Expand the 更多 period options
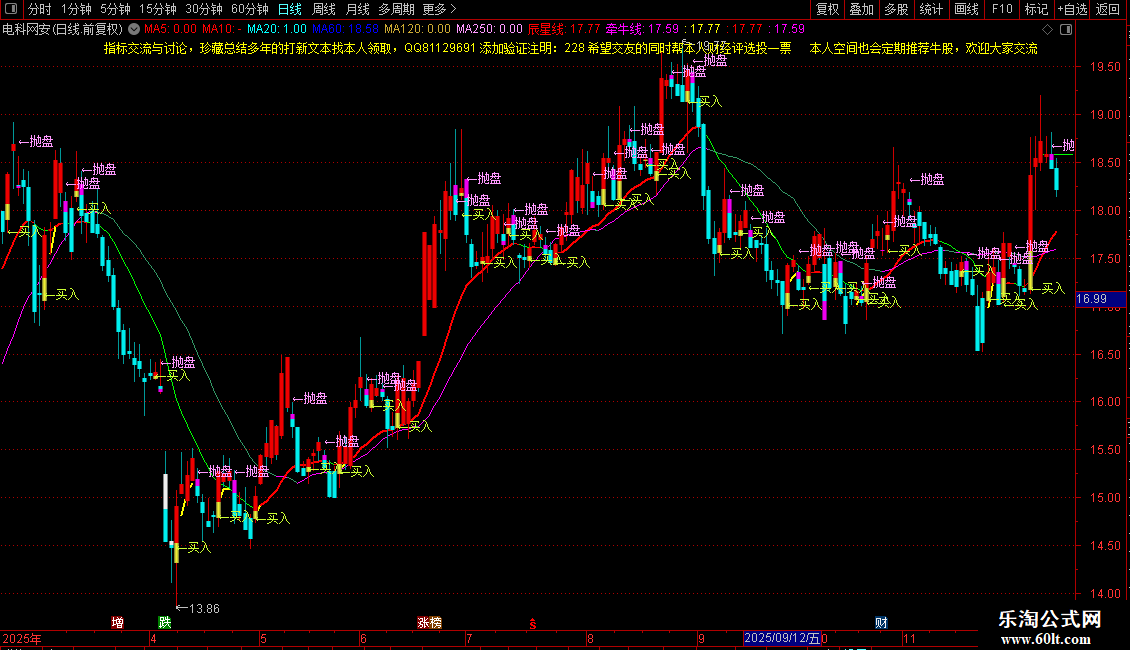 pos(439,9)
